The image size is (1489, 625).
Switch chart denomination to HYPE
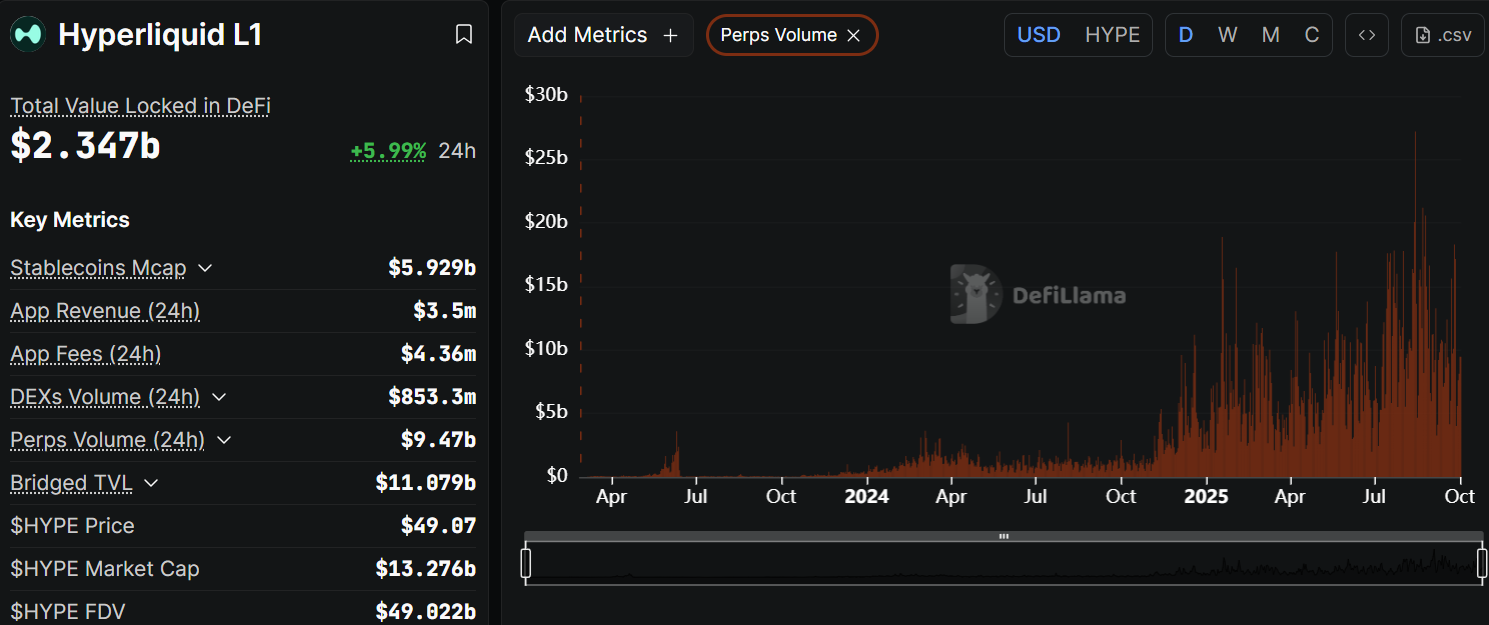pos(1112,35)
